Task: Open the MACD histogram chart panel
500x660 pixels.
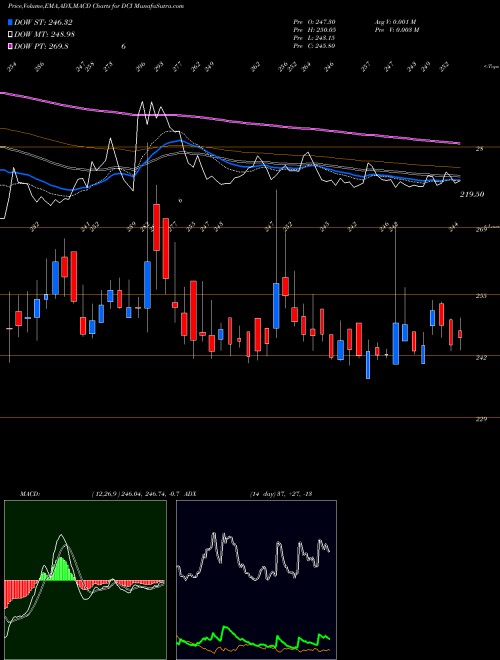Action: [85, 580]
